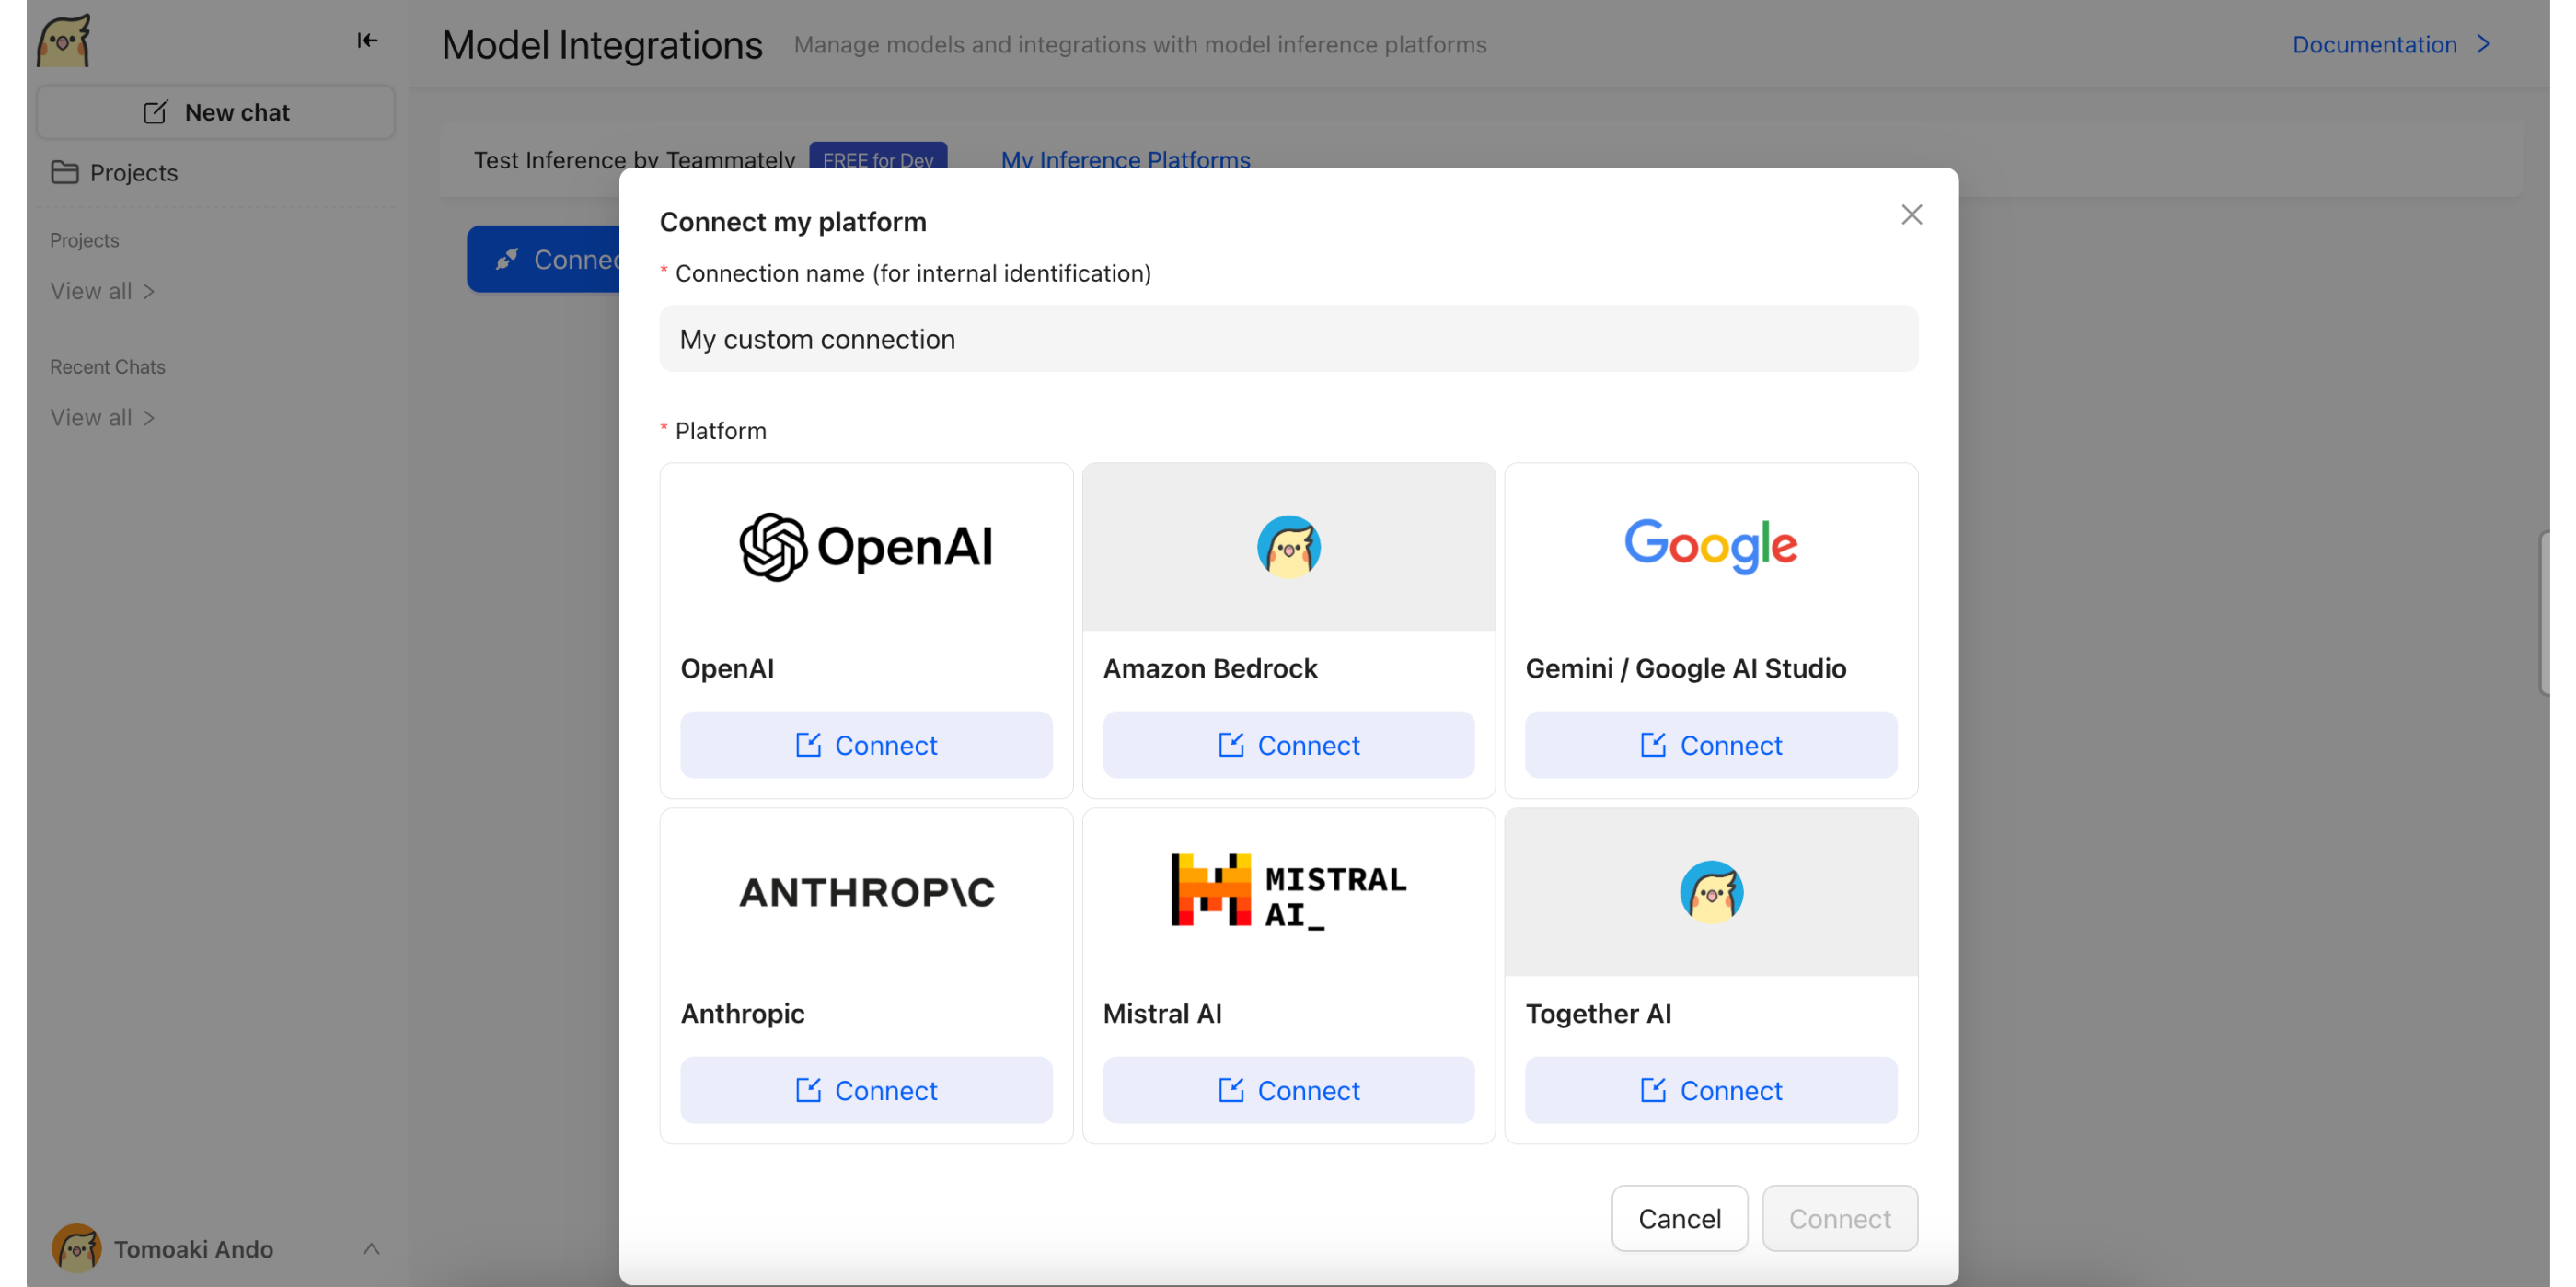Viewport: 2576px width, 1287px height.
Task: Click the blue Connect button behind dialog
Action: (544, 259)
